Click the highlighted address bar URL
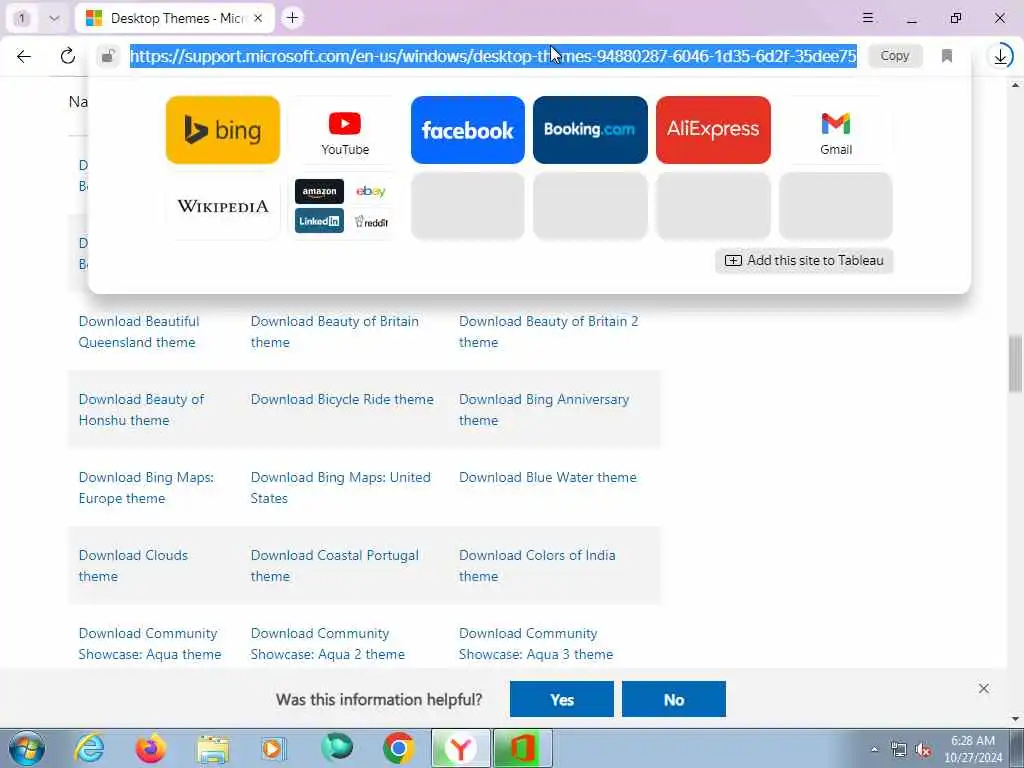 [x=493, y=56]
